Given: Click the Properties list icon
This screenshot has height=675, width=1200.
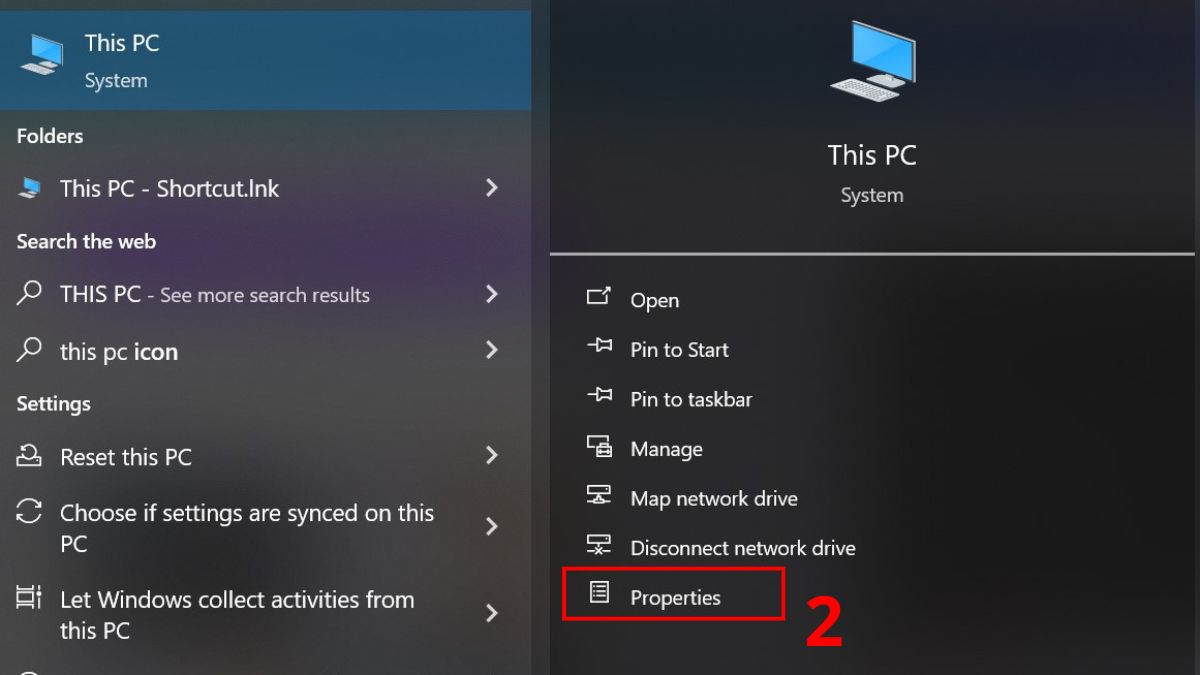Looking at the screenshot, I should pyautogui.click(x=601, y=592).
